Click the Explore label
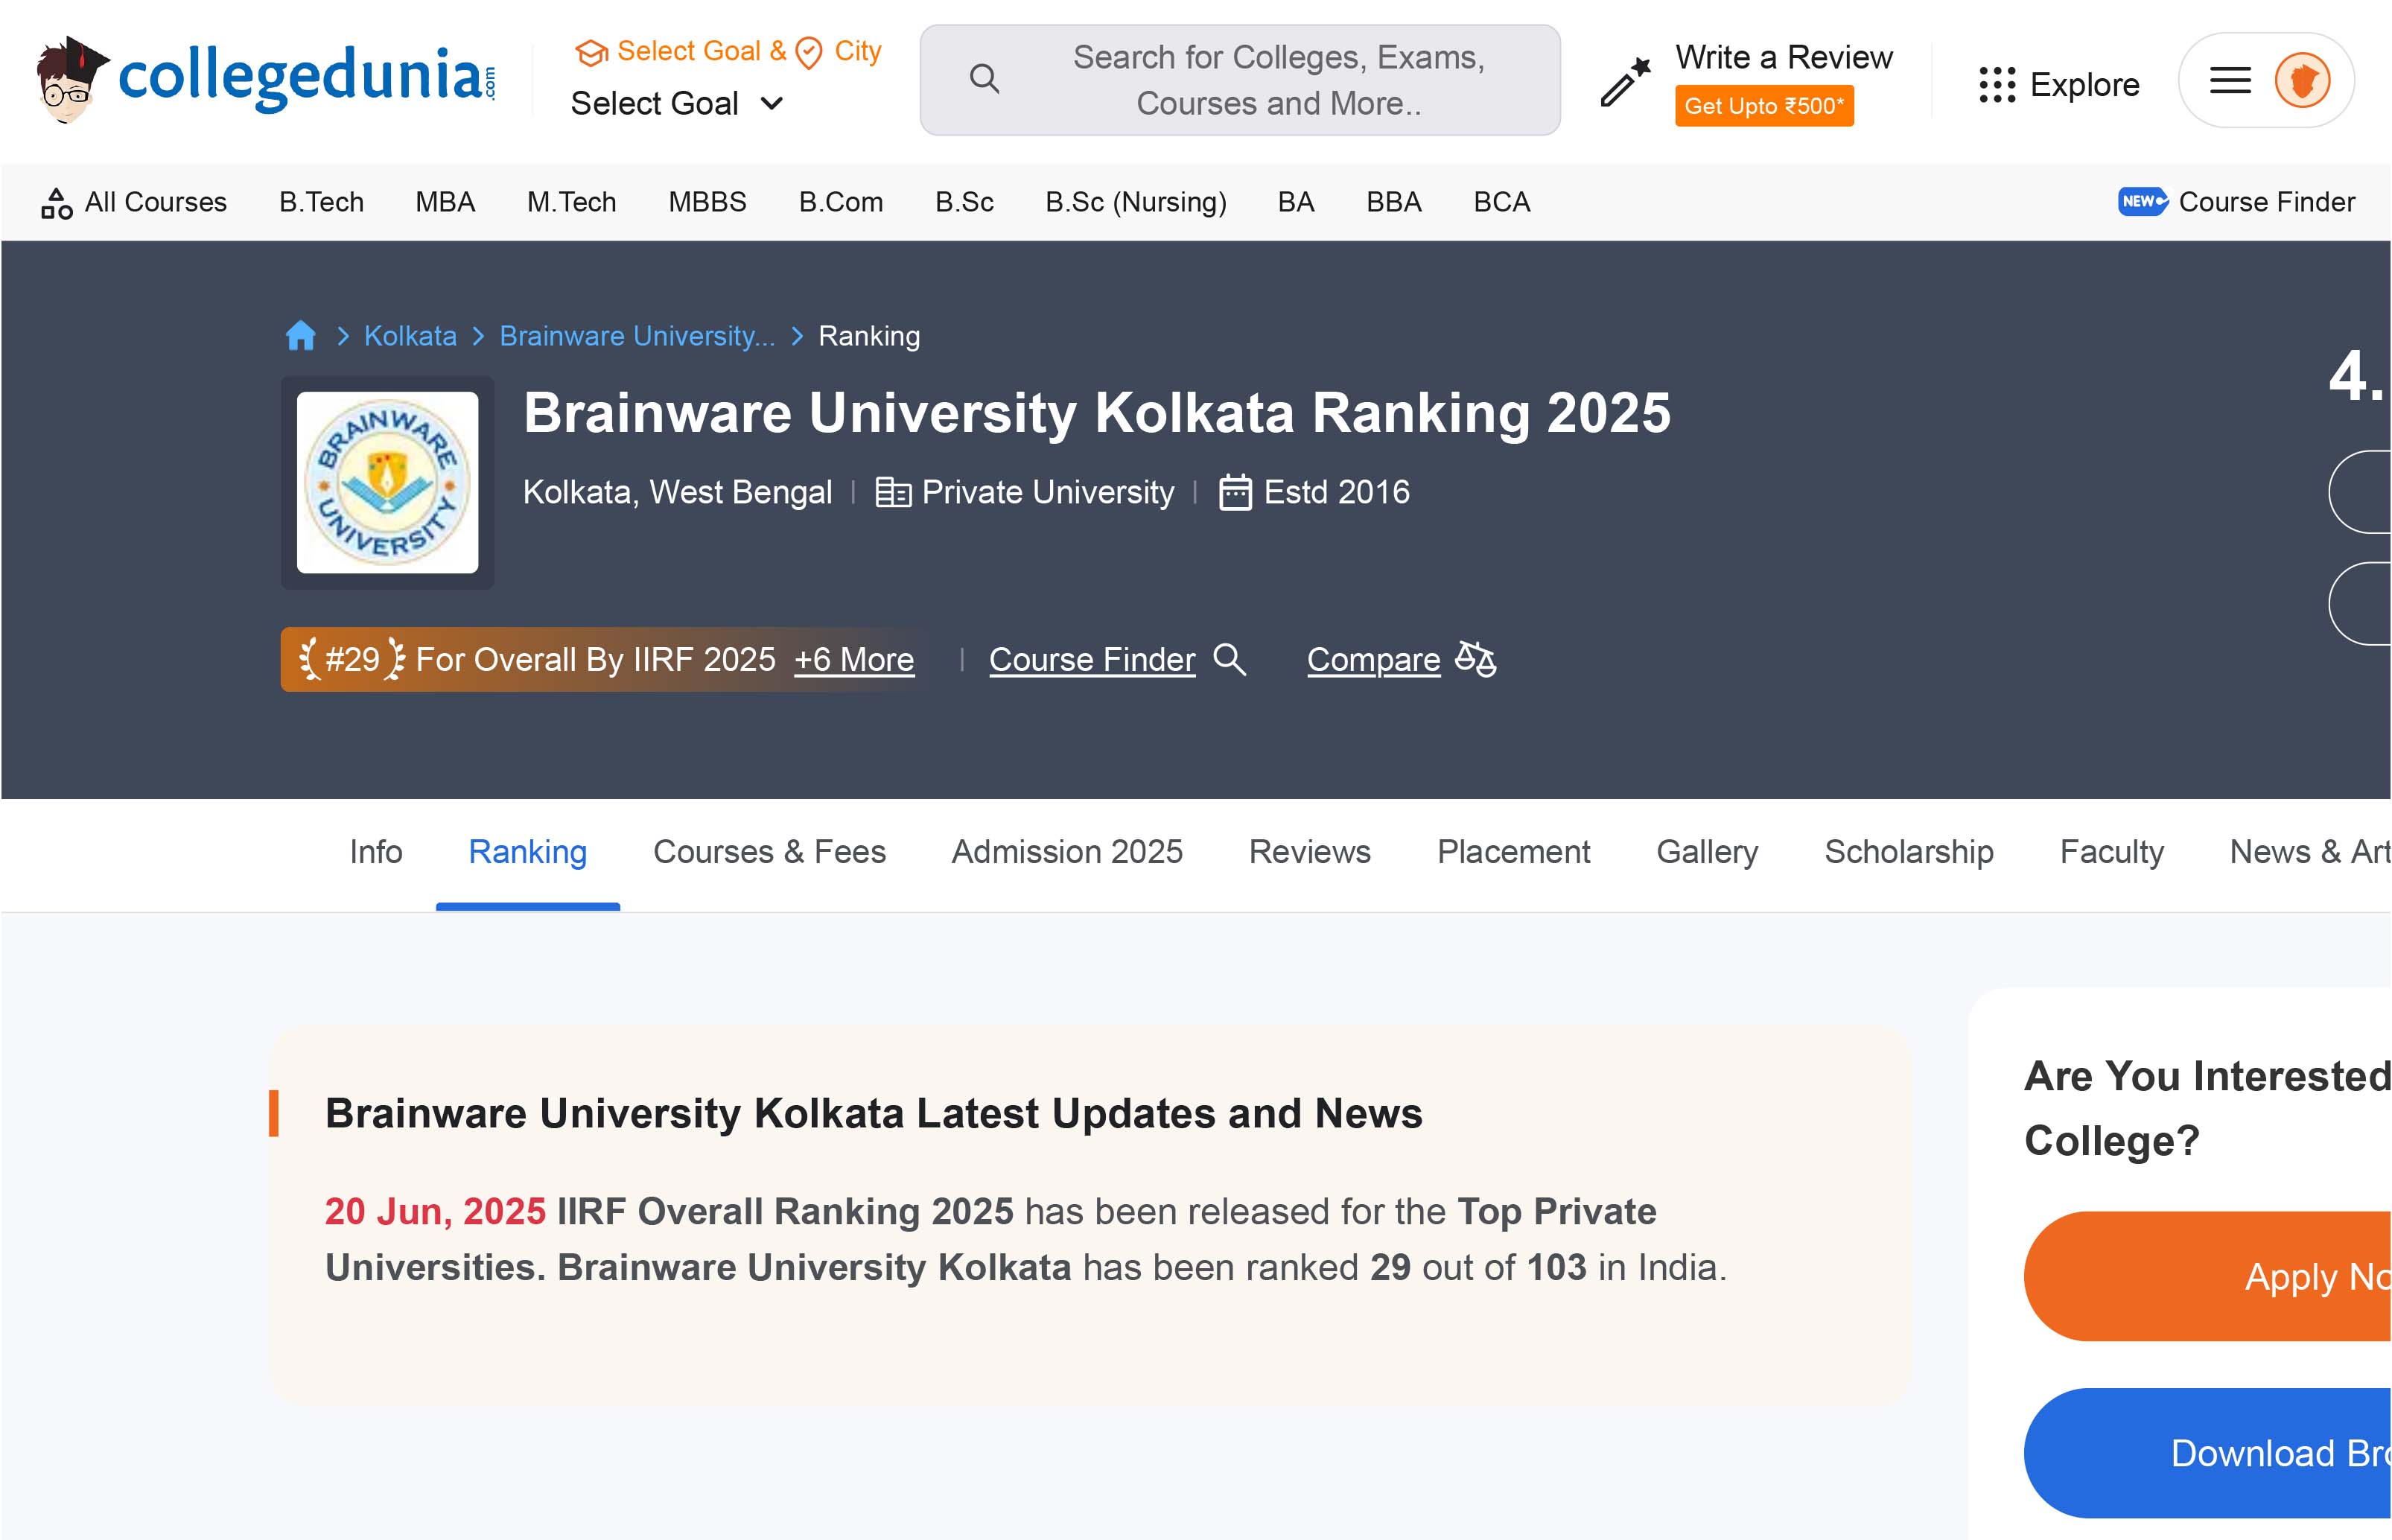2392x1540 pixels. pos(2084,85)
